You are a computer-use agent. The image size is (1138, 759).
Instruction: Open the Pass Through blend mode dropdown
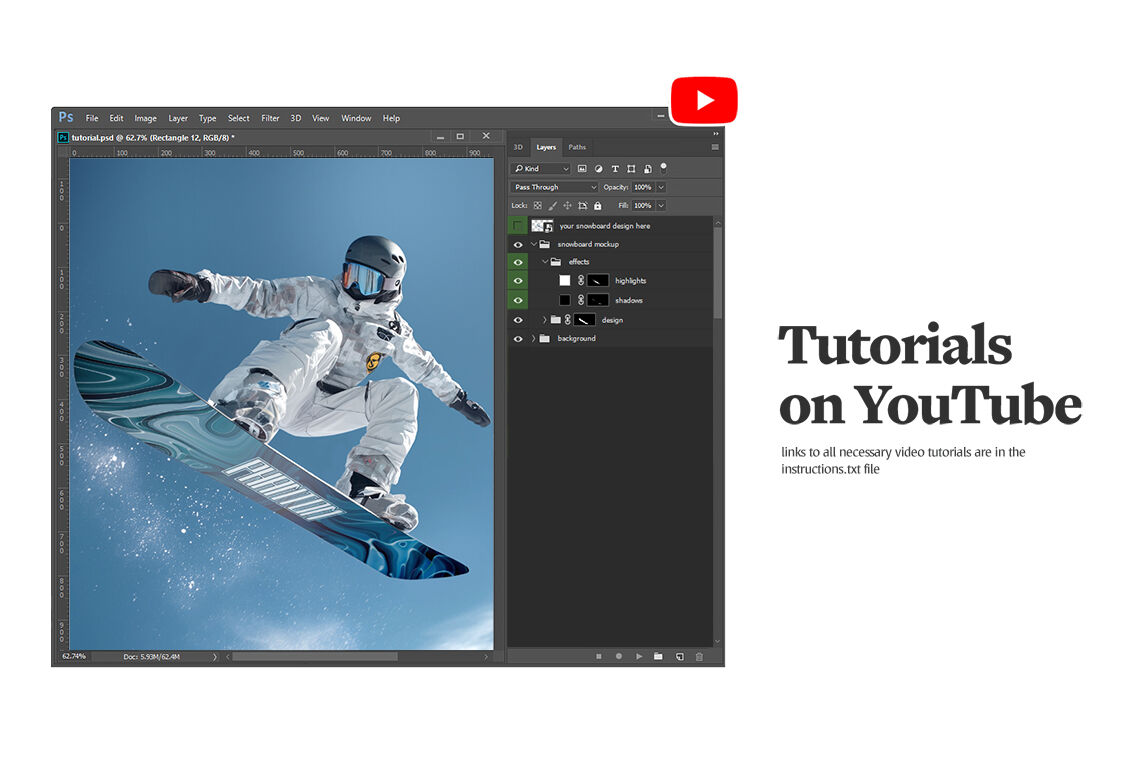tap(554, 187)
